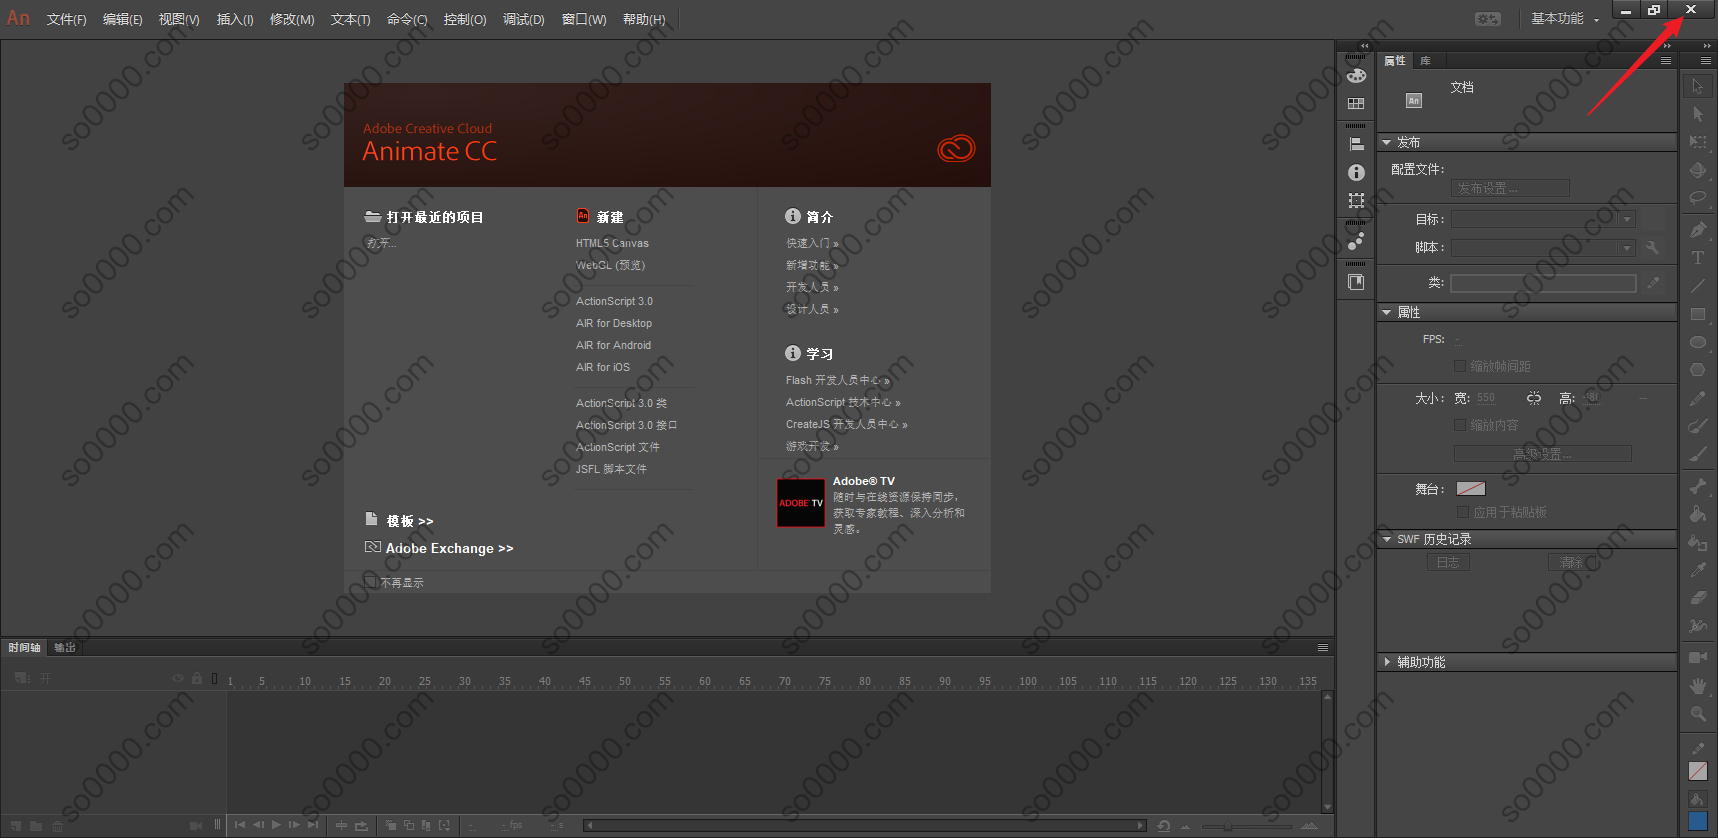Screen dimensions: 1718x838
Task: Open the timeline panel options menu
Action: click(1322, 648)
